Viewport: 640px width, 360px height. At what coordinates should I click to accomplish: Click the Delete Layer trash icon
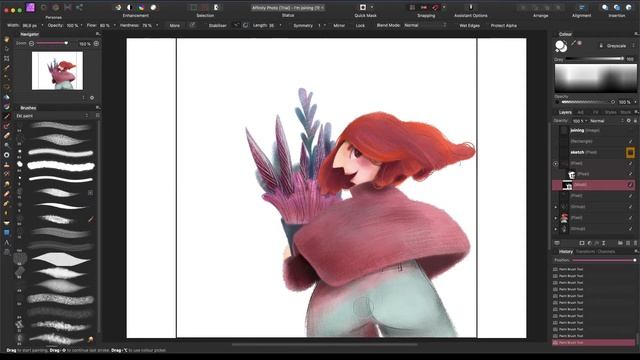coord(635,243)
